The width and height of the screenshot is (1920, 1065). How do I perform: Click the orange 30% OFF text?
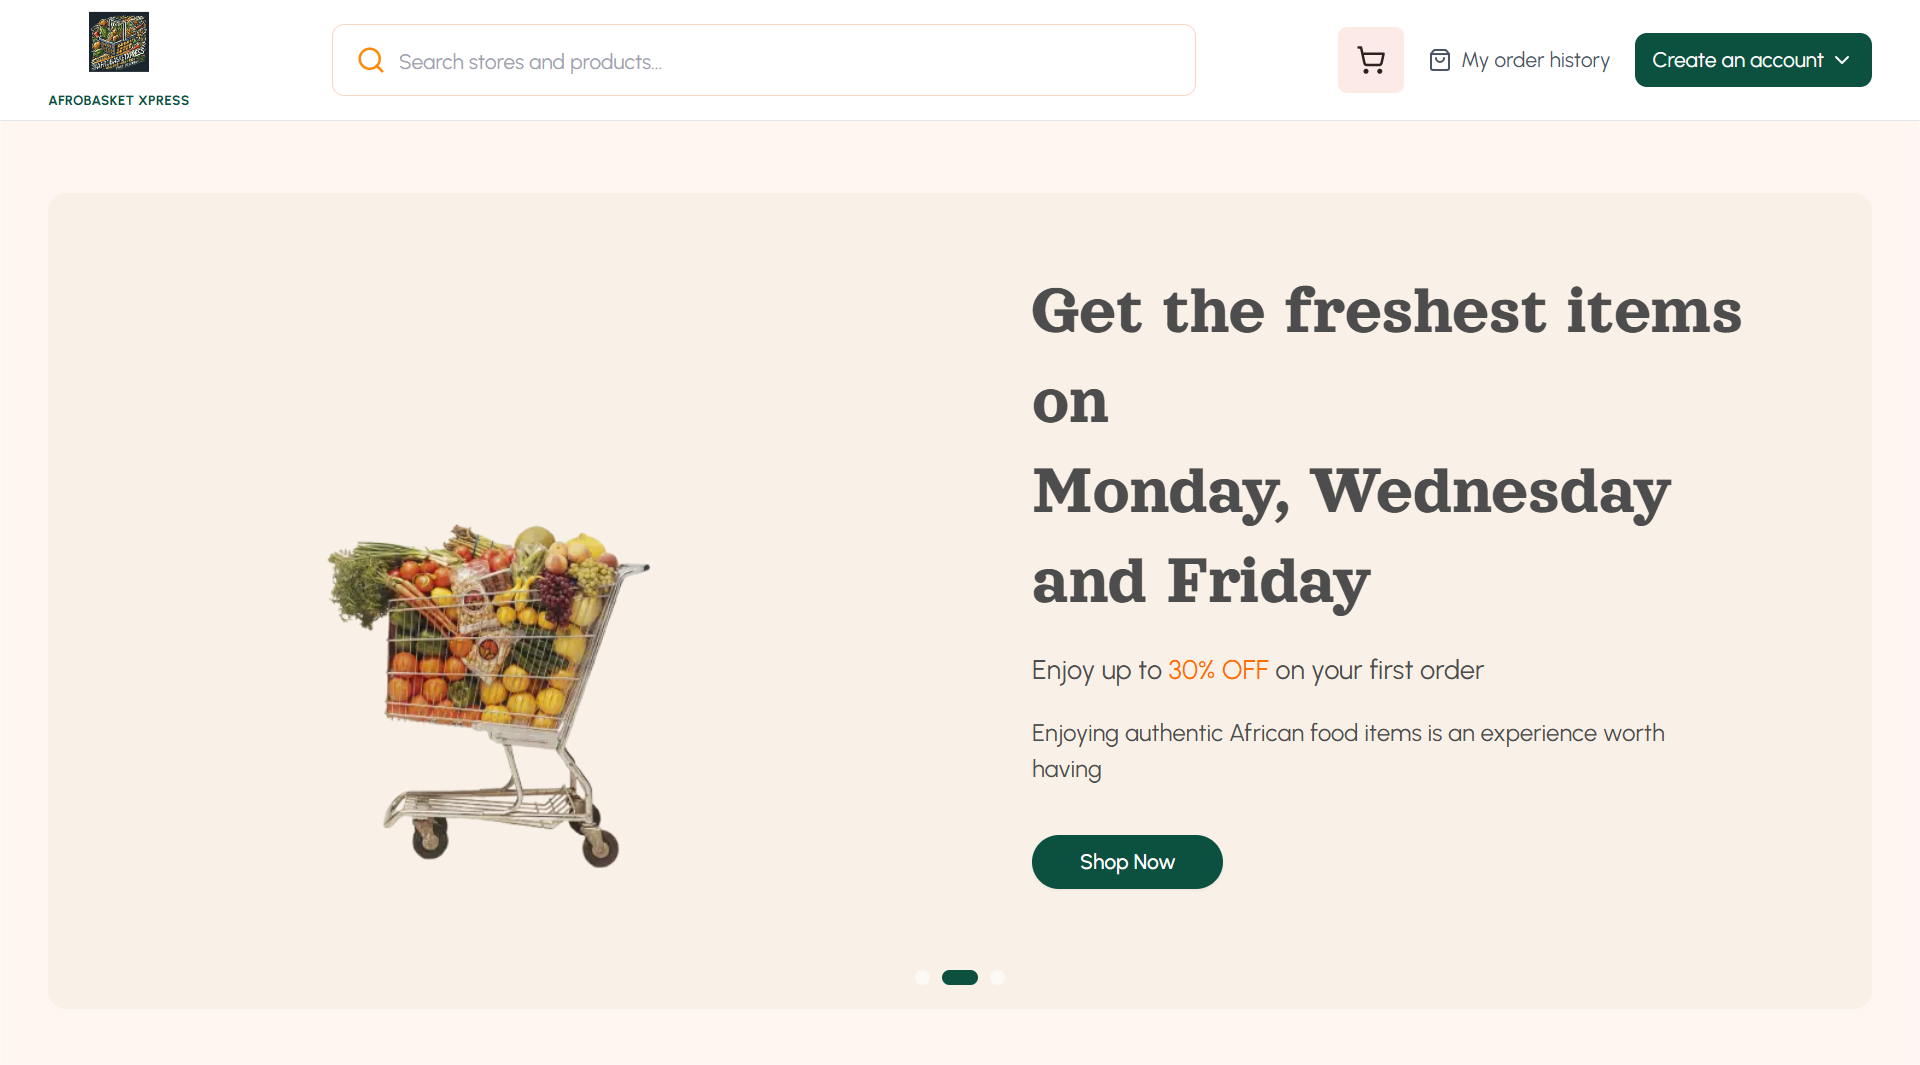(1218, 670)
